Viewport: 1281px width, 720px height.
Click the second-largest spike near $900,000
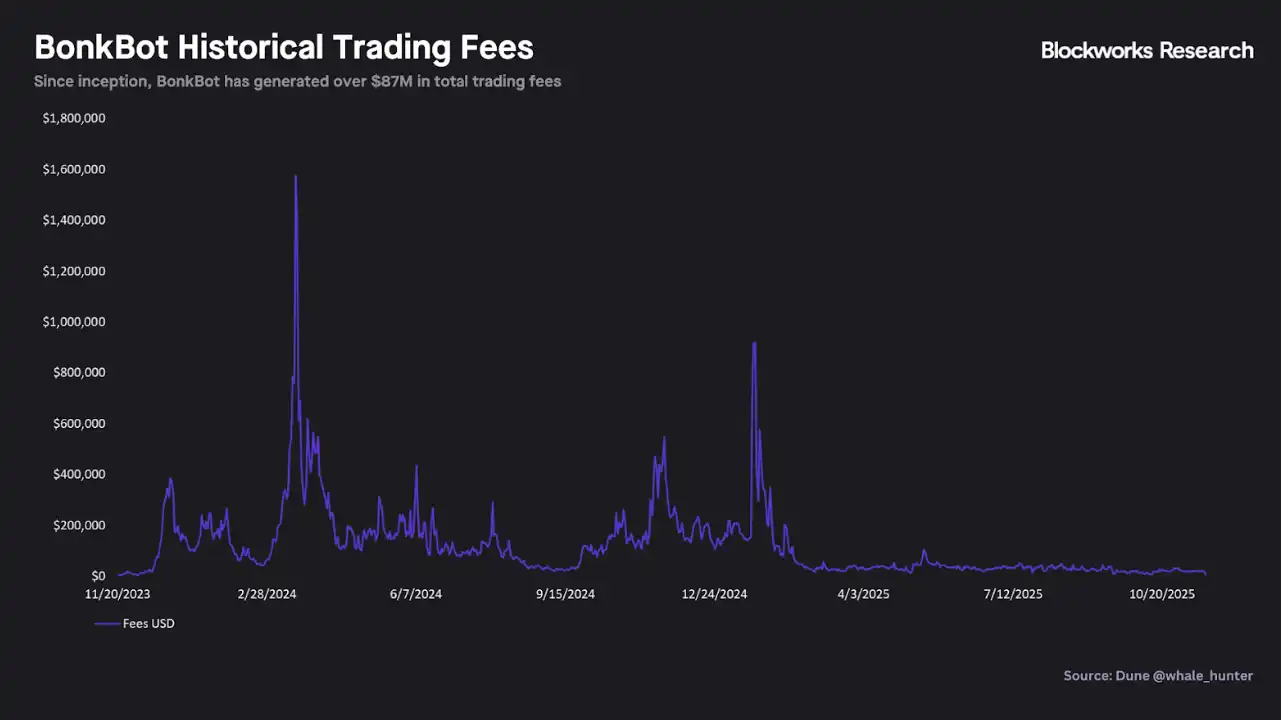[x=754, y=344]
